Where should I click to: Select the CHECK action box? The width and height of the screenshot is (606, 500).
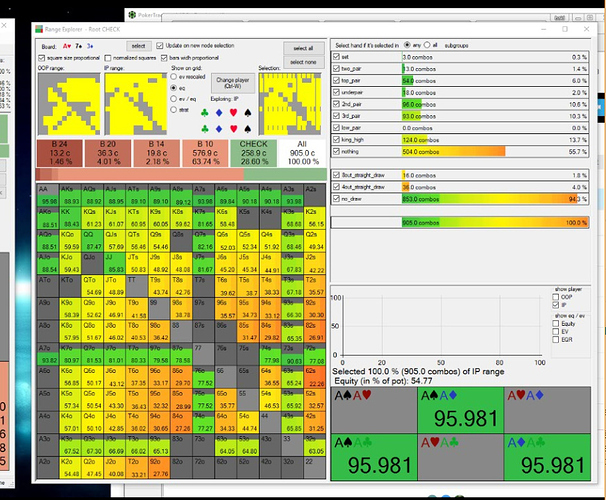pos(254,153)
